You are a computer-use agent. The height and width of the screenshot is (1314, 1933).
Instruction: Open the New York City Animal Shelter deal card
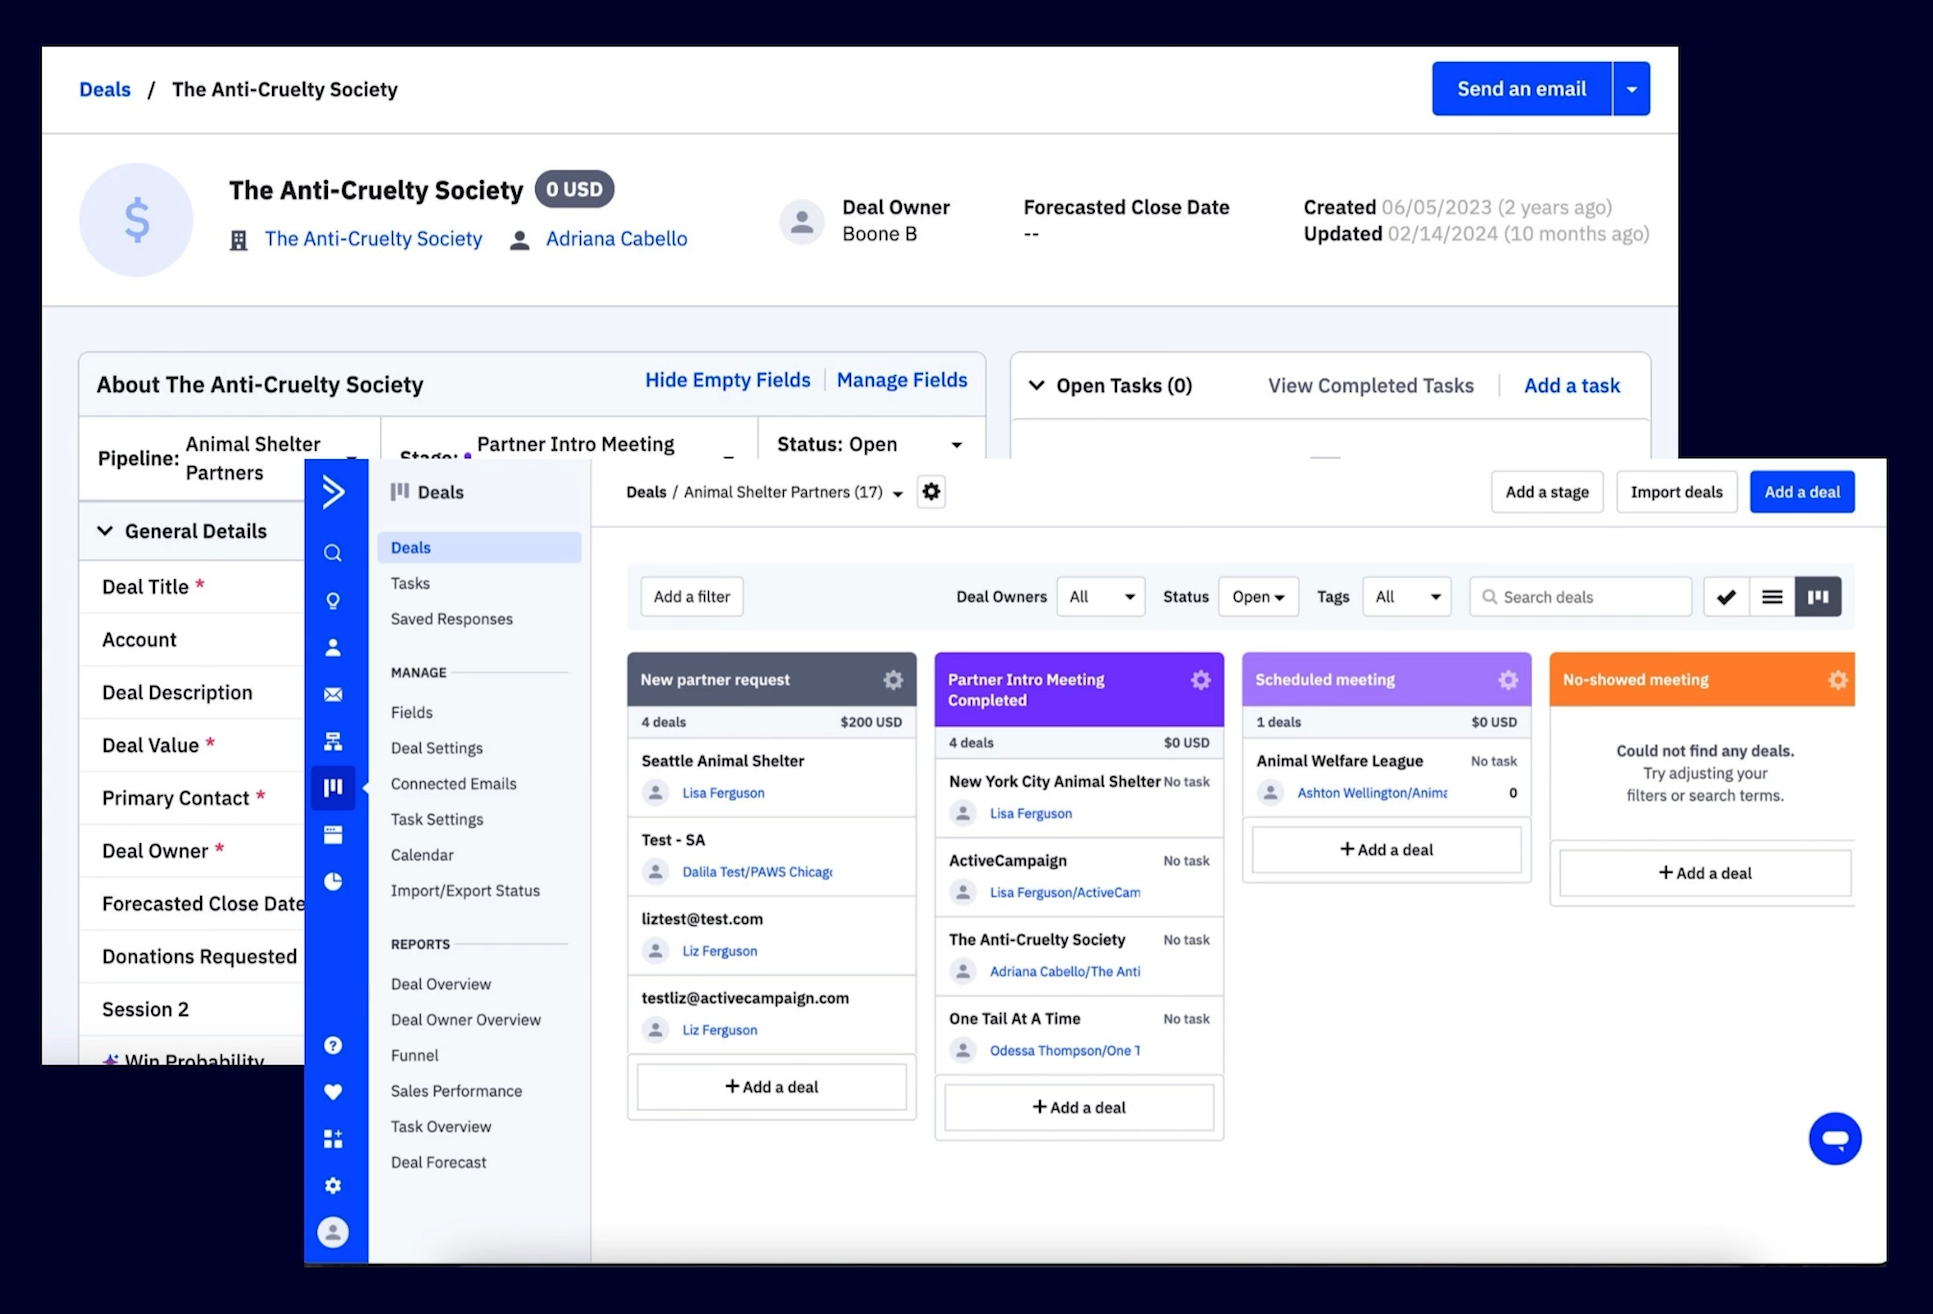pos(1079,797)
